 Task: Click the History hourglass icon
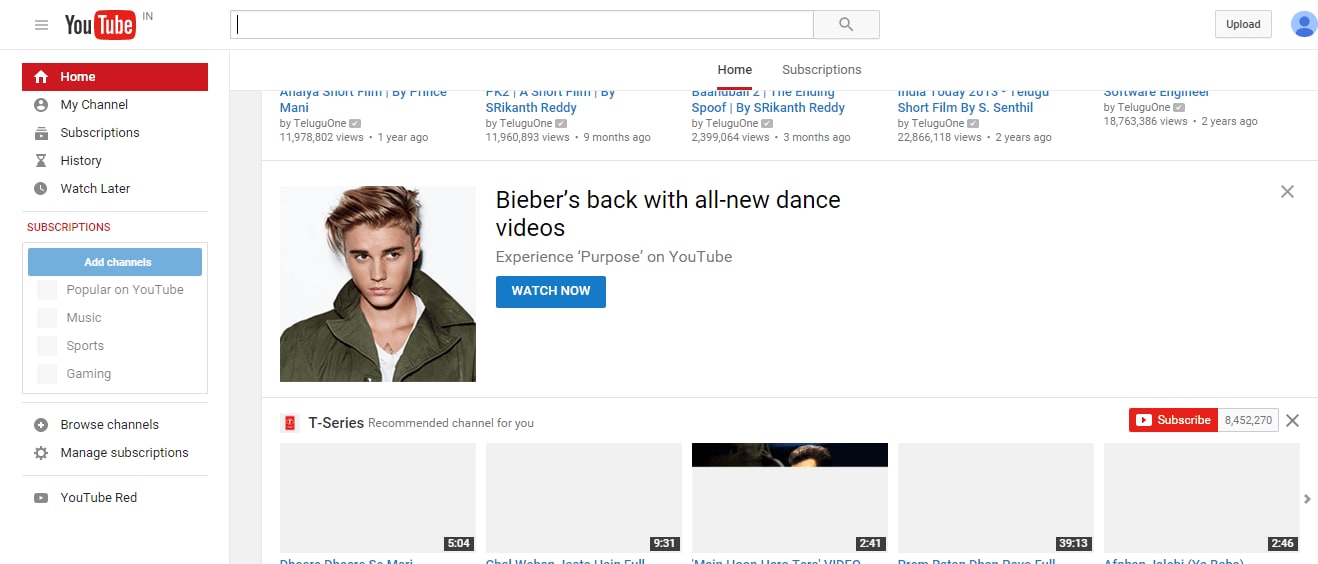click(41, 161)
